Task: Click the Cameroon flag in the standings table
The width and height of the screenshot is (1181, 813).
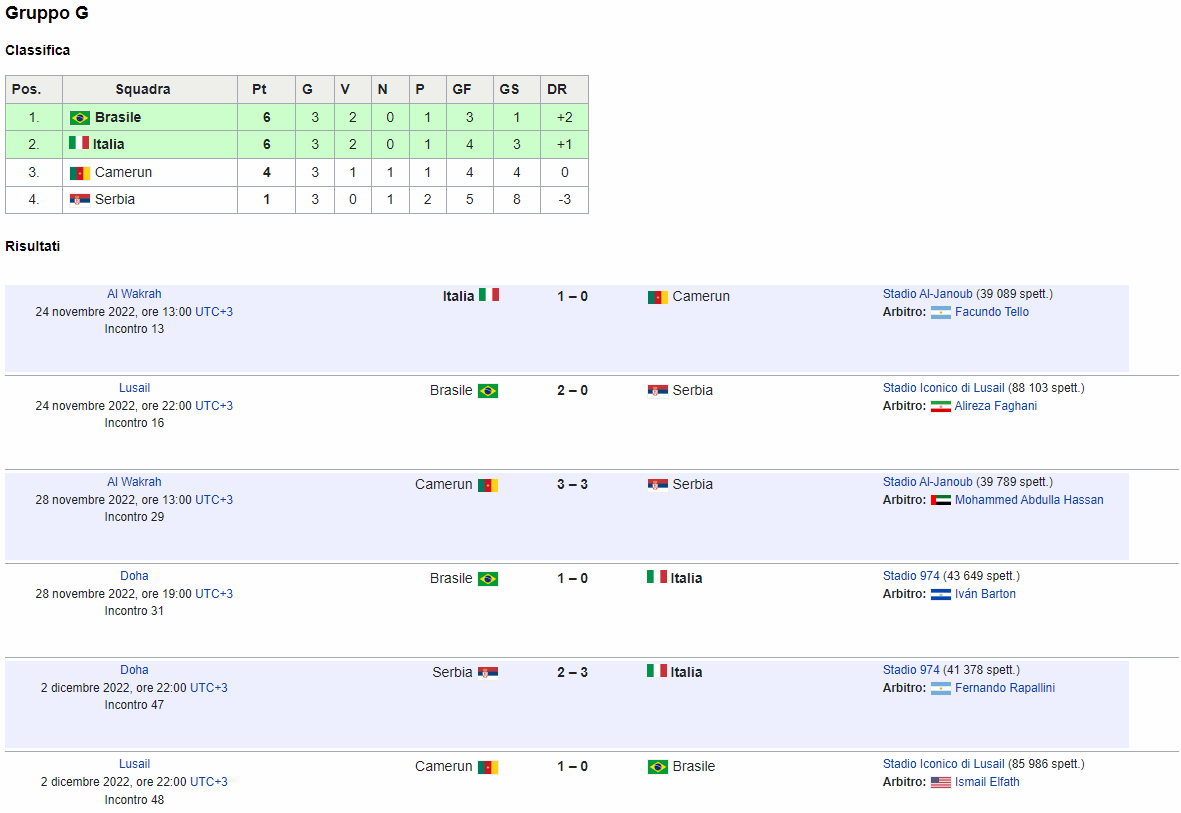Action: [x=80, y=173]
